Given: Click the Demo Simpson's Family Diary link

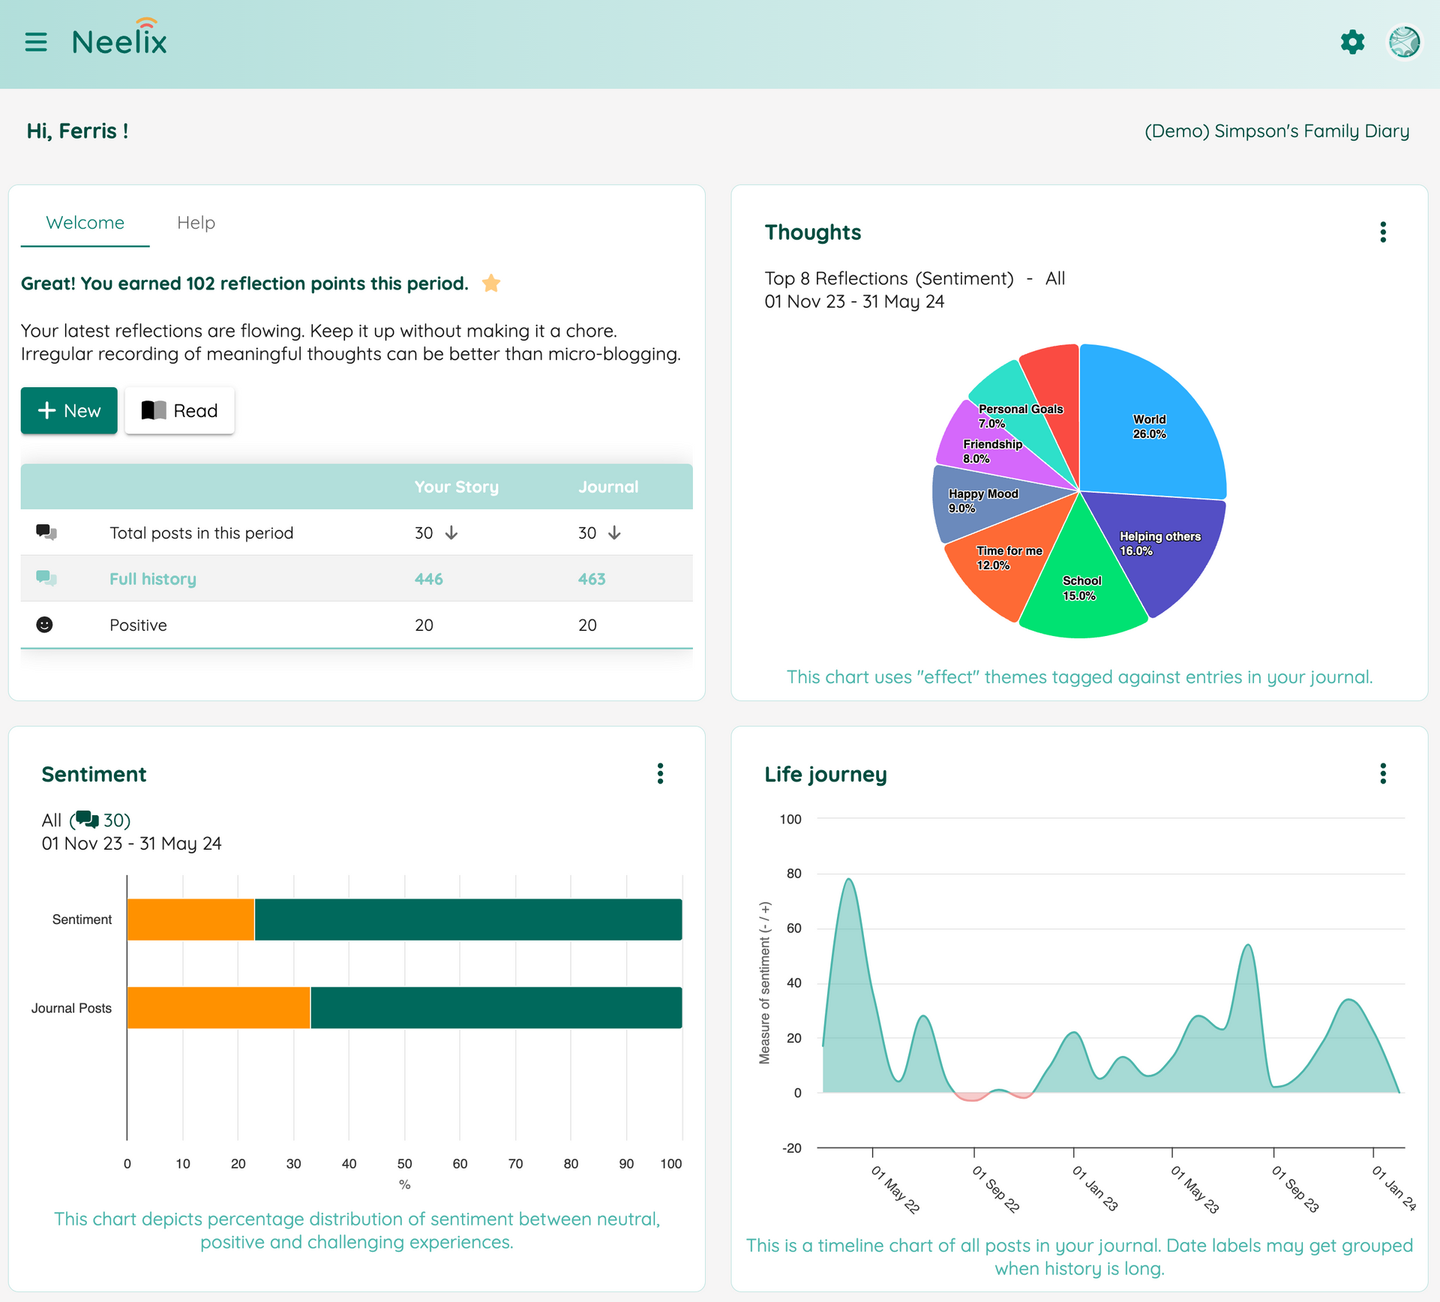Looking at the screenshot, I should (x=1277, y=131).
